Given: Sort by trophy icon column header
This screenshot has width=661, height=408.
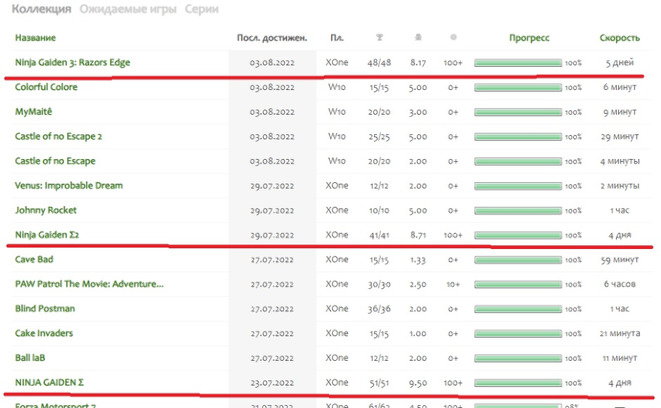Looking at the screenshot, I should coord(379,38).
